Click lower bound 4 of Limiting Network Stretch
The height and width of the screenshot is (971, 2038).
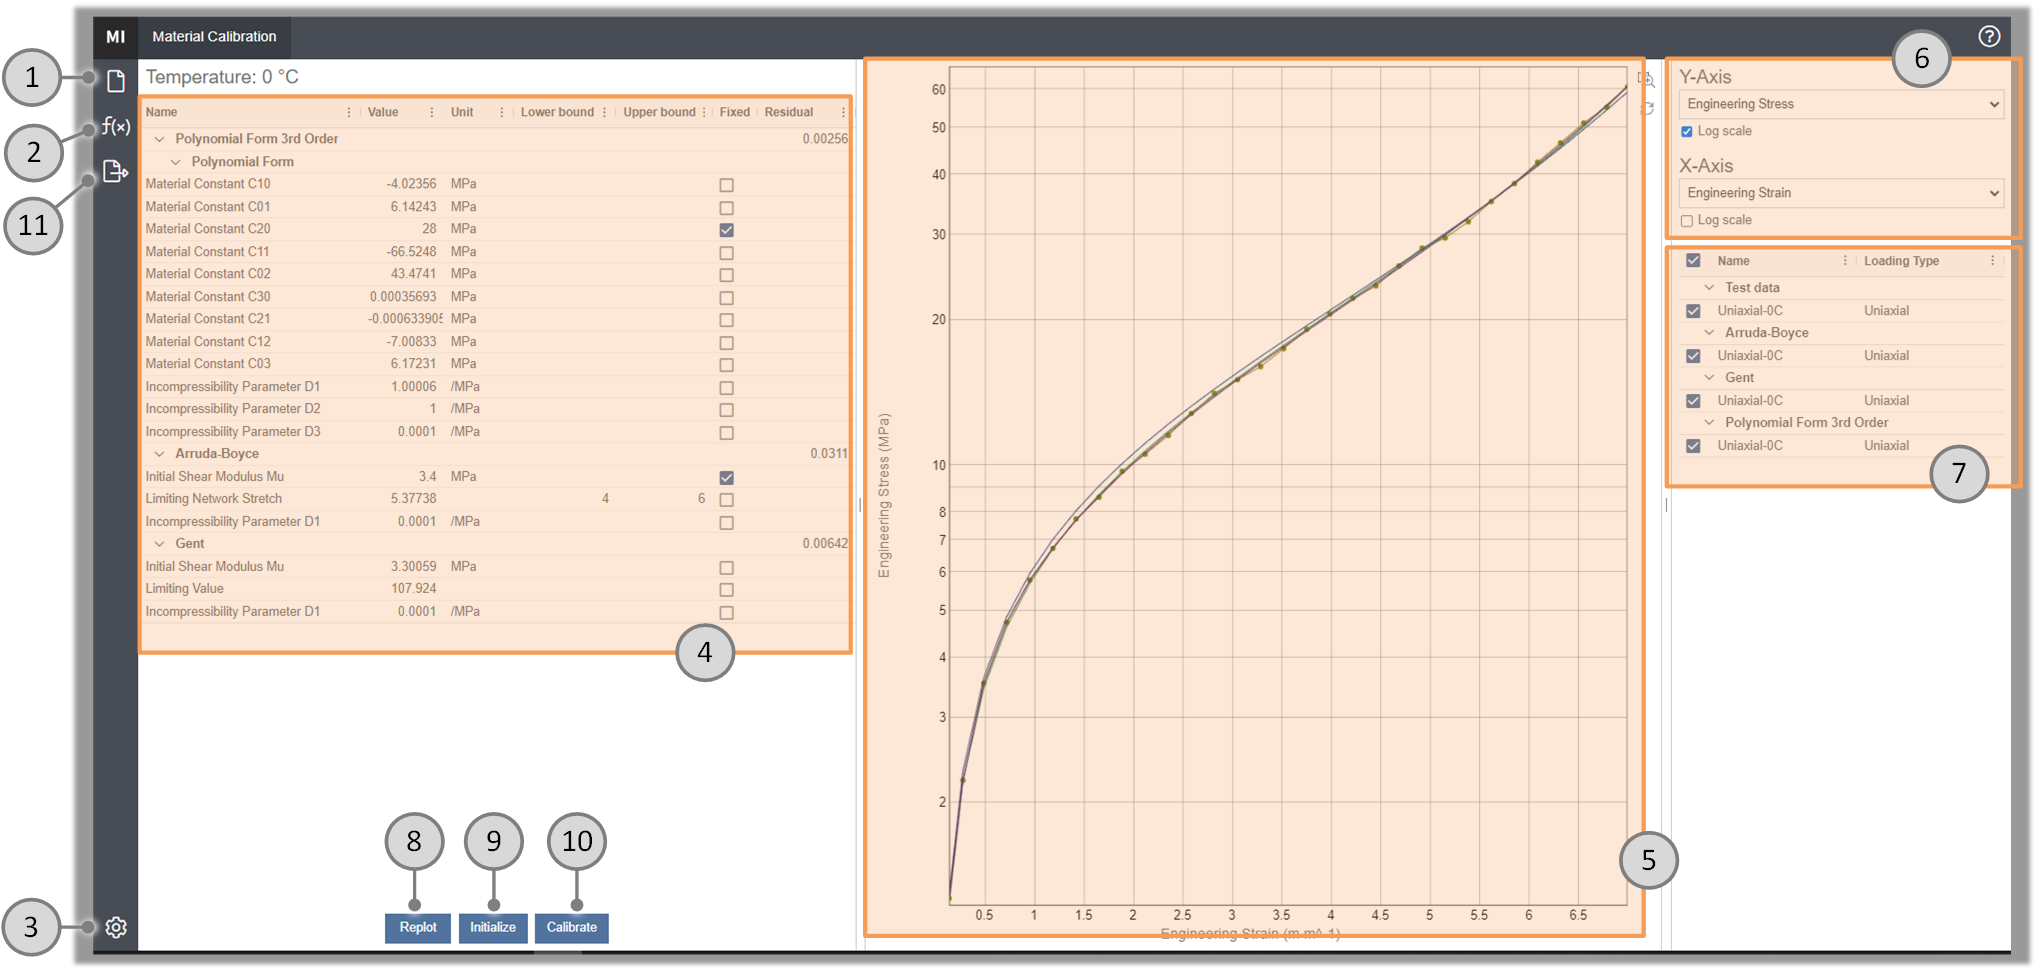605,499
